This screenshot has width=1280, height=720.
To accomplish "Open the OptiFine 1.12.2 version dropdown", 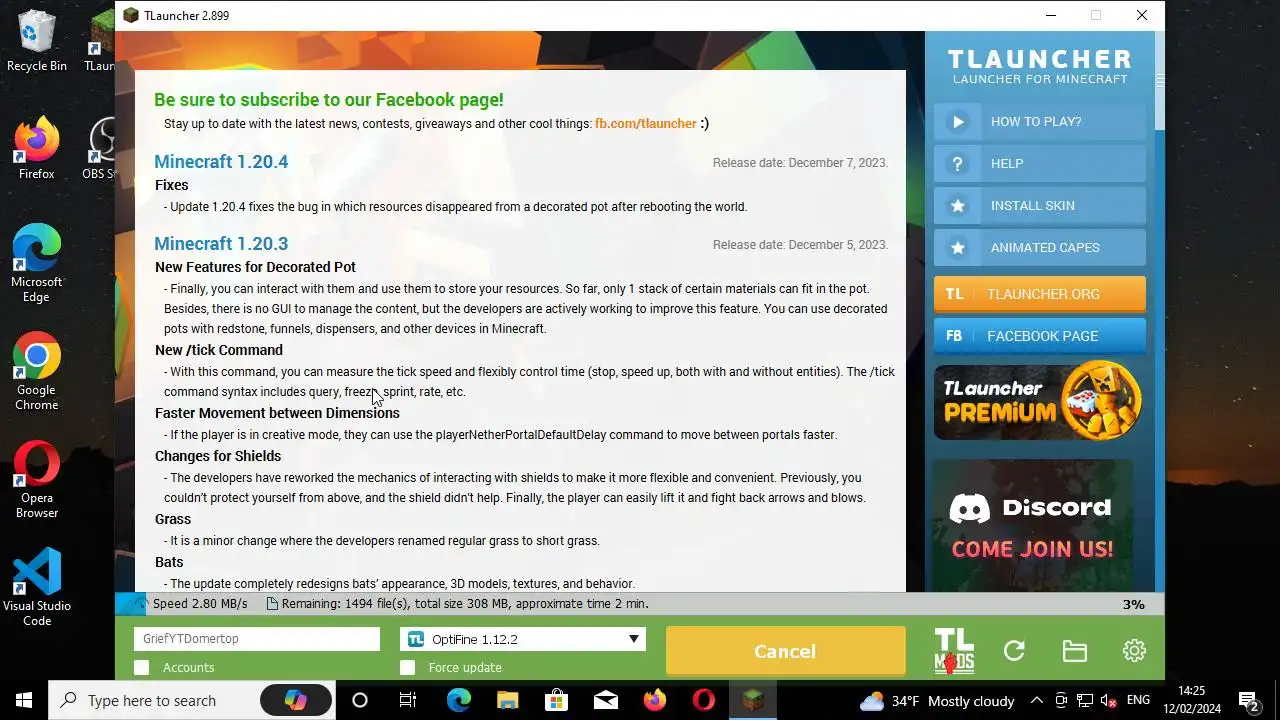I will (523, 639).
